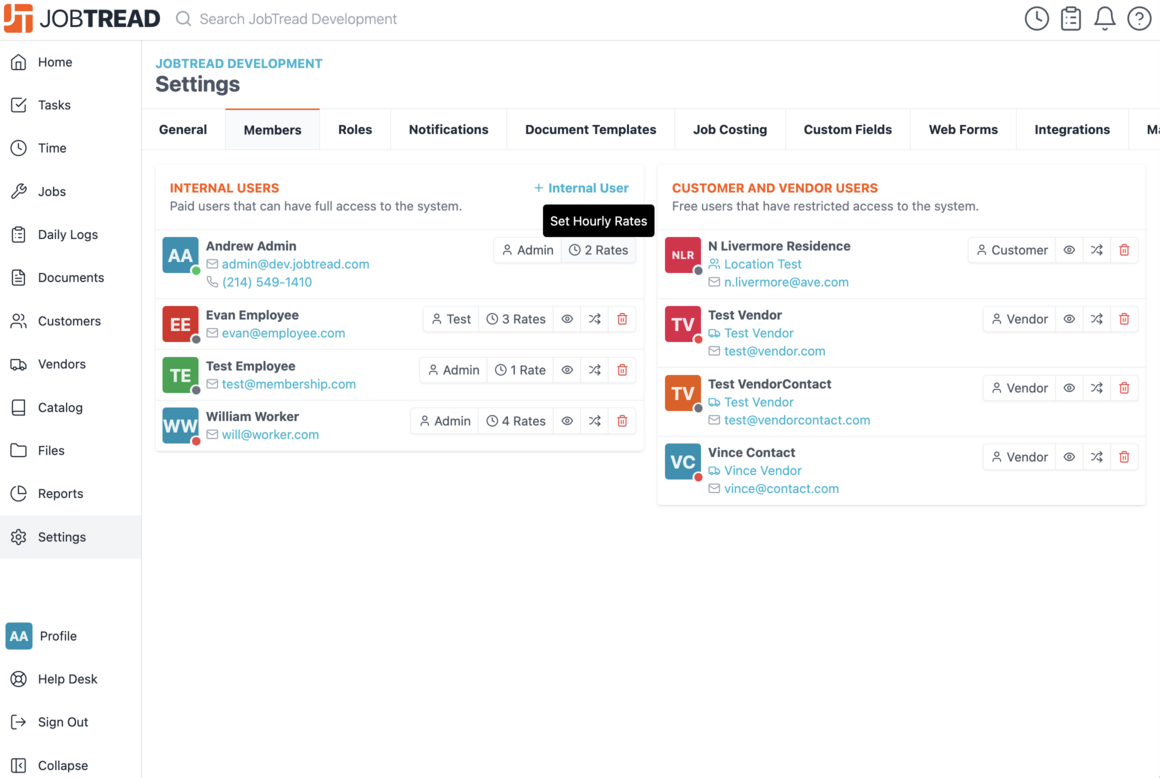Image resolution: width=1160 pixels, height=778 pixels.
Task: Click the NLR avatar for Livermore Residence
Action: [x=682, y=255]
